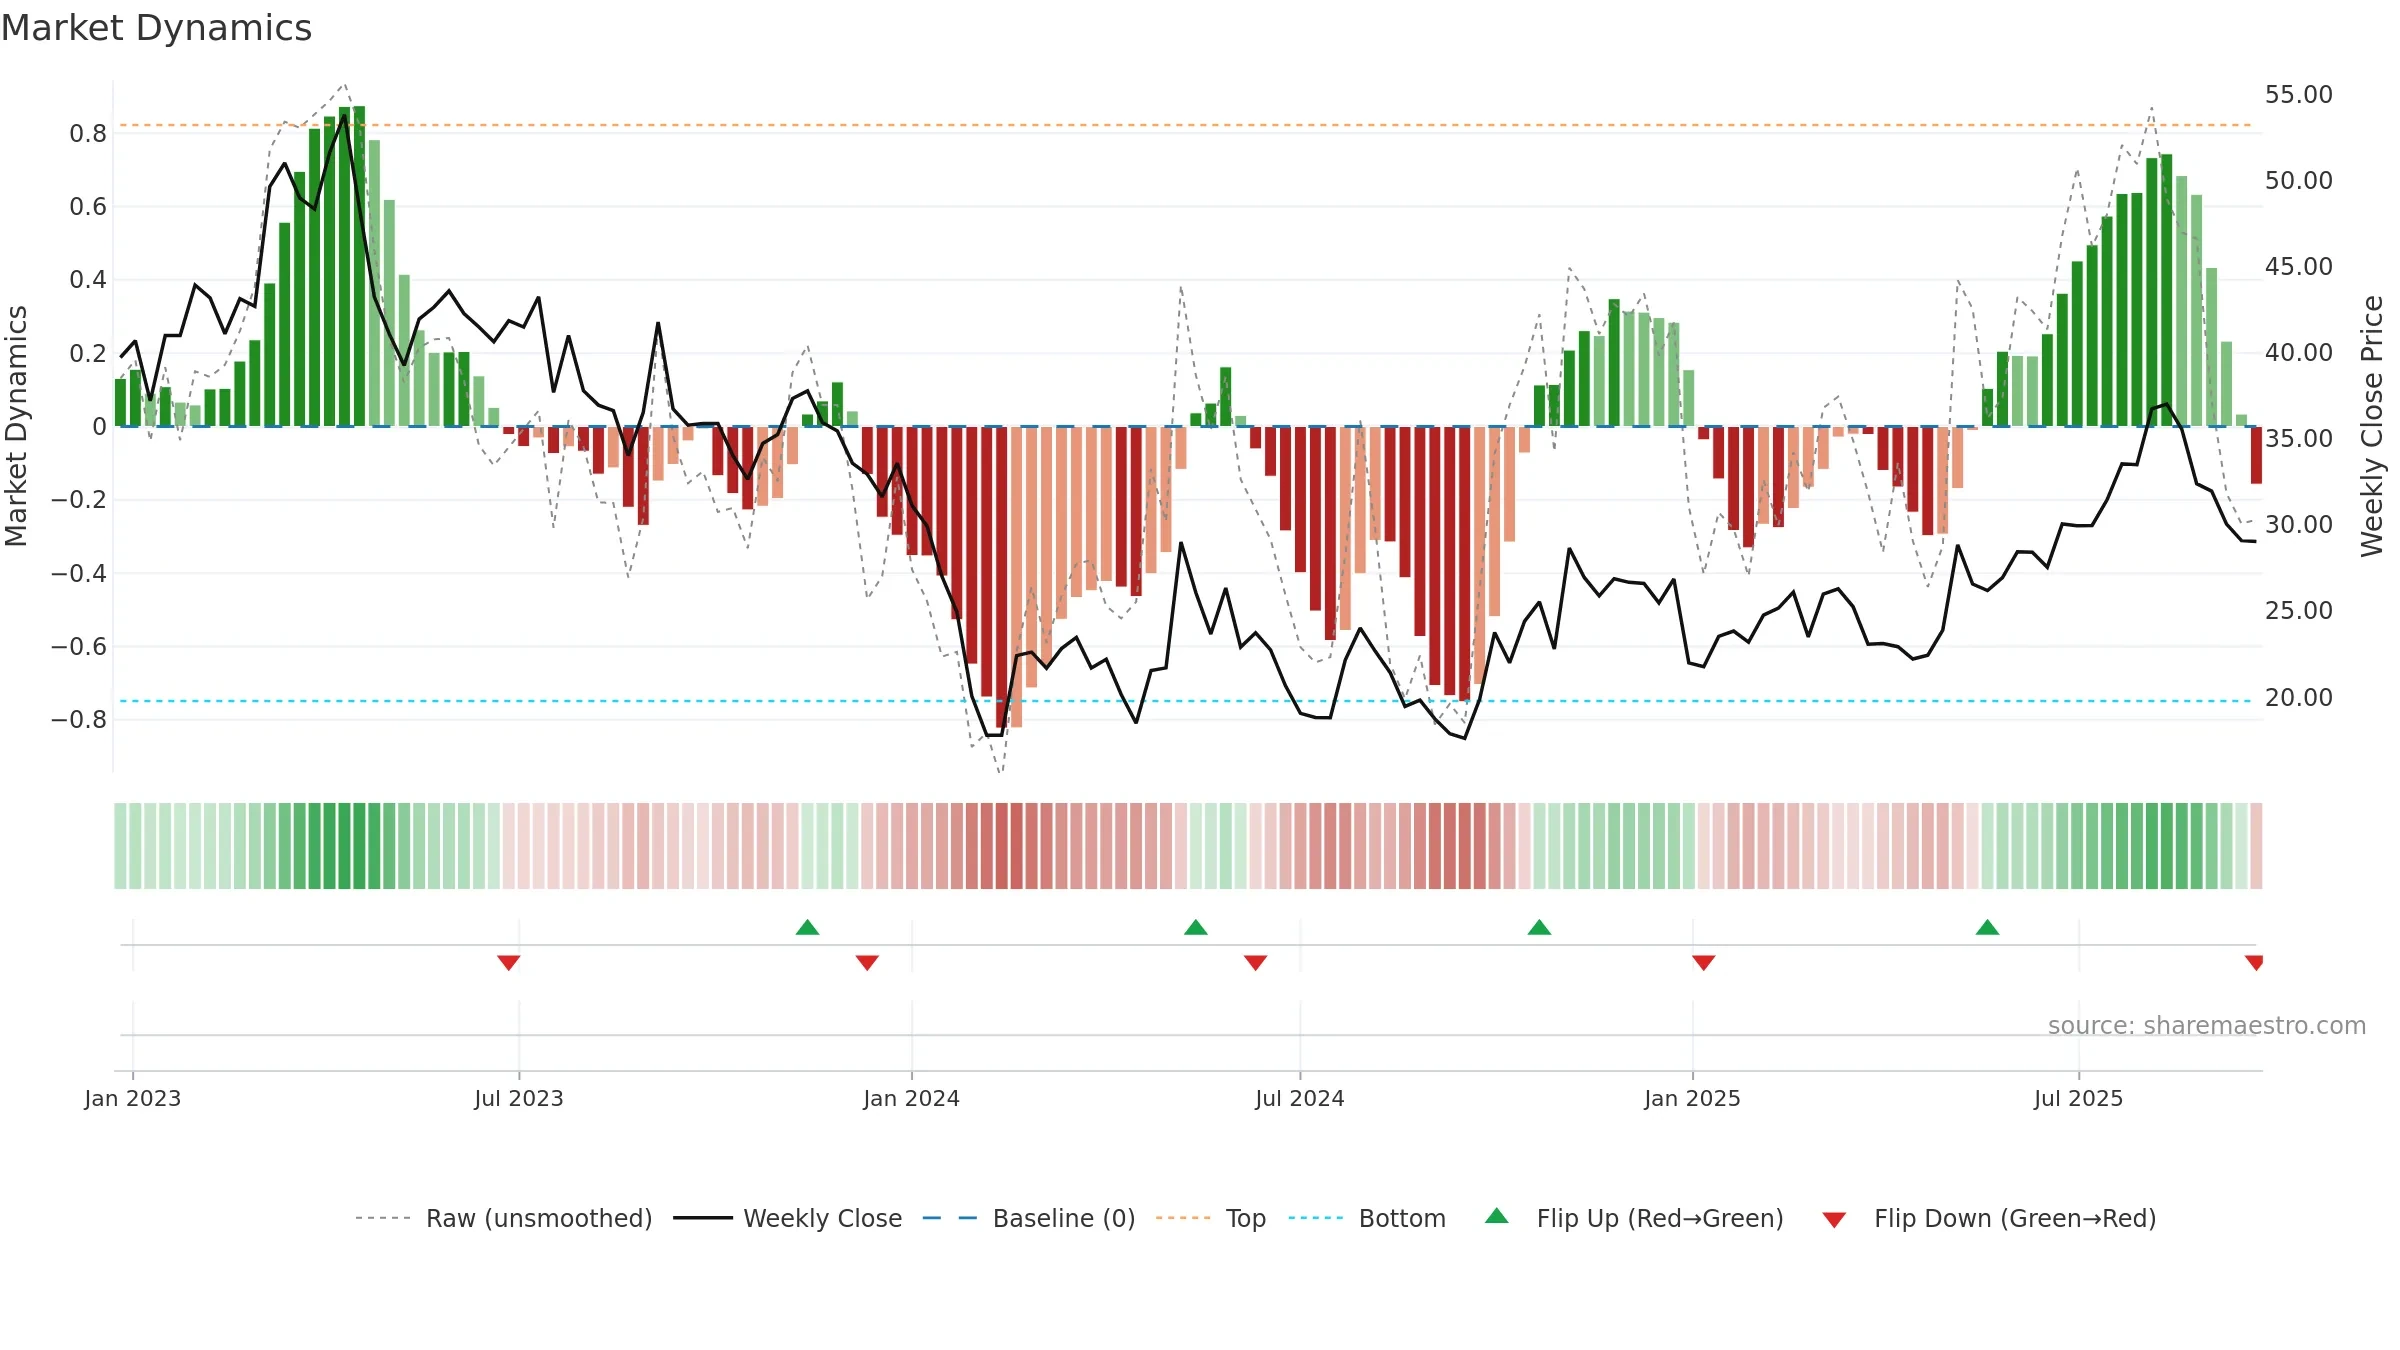
Task: Toggle the Bottom legend entry
Action: pyautogui.click(x=1367, y=1218)
